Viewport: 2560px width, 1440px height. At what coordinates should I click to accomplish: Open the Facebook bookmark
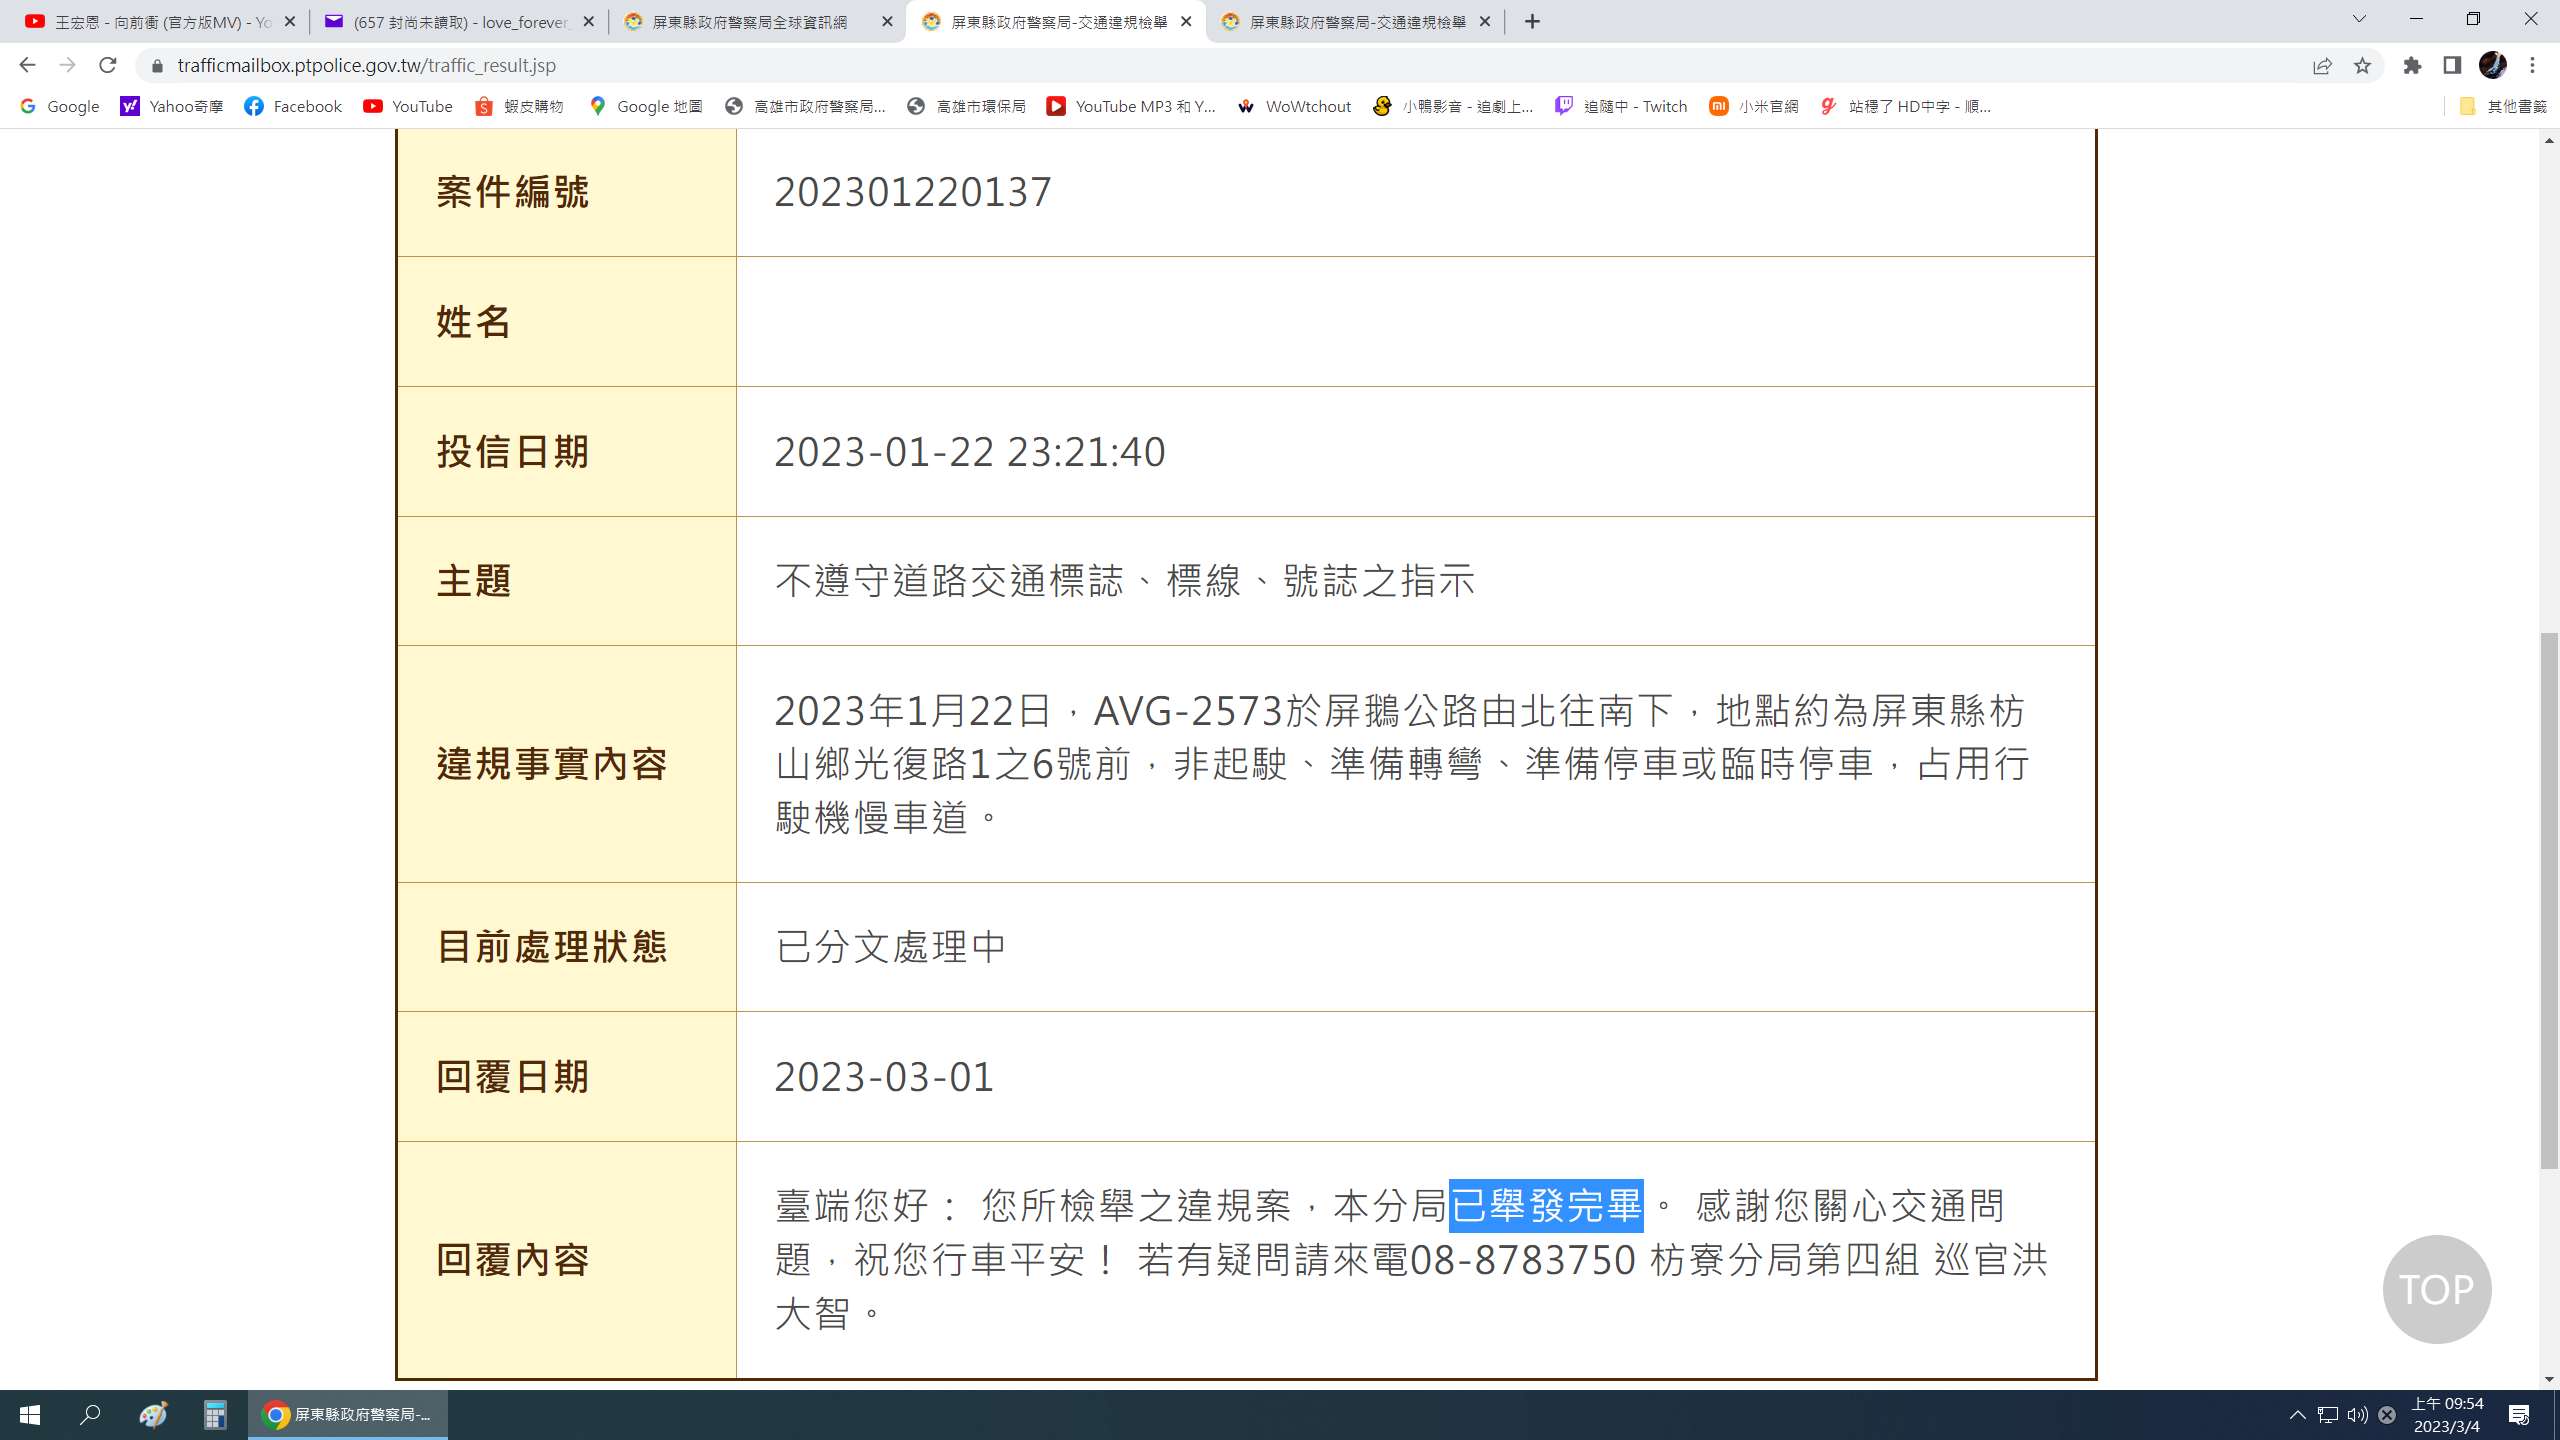[x=293, y=106]
